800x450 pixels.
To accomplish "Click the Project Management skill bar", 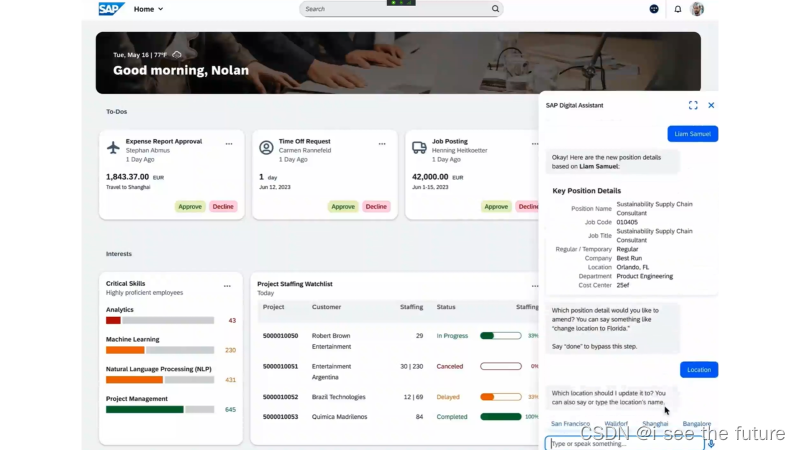I will (x=160, y=409).
